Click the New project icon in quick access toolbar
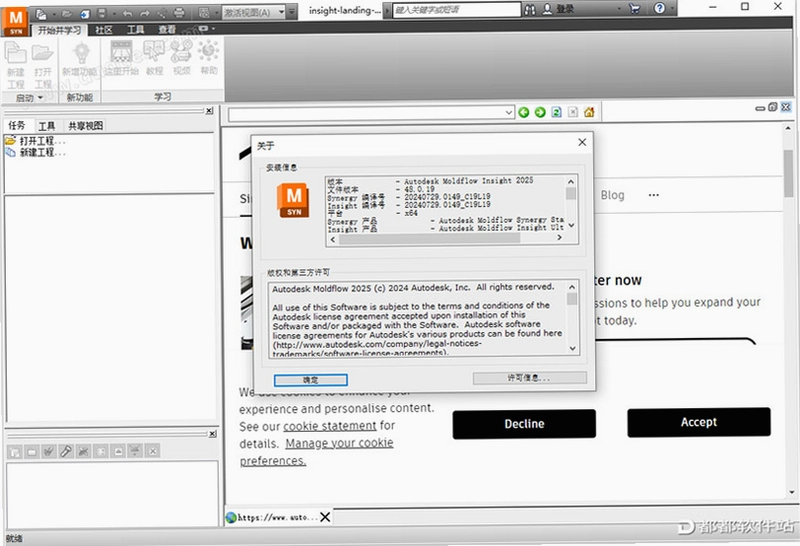Screen dimensions: 800x546 (x=41, y=14)
